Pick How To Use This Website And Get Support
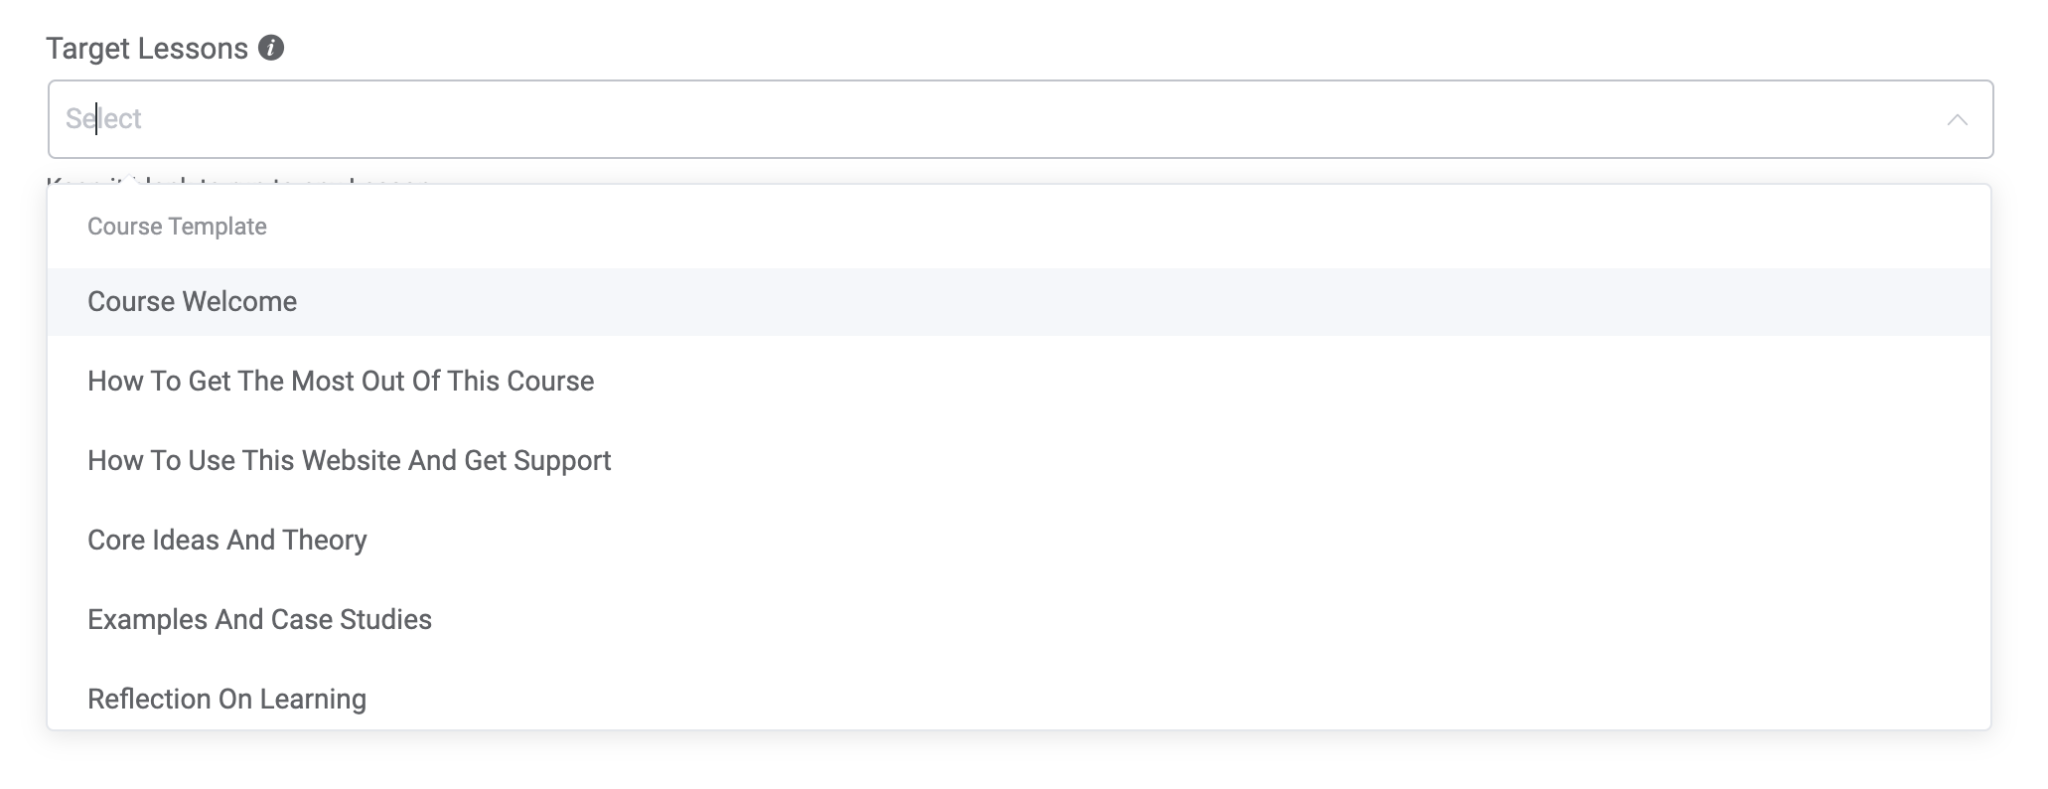 [349, 460]
